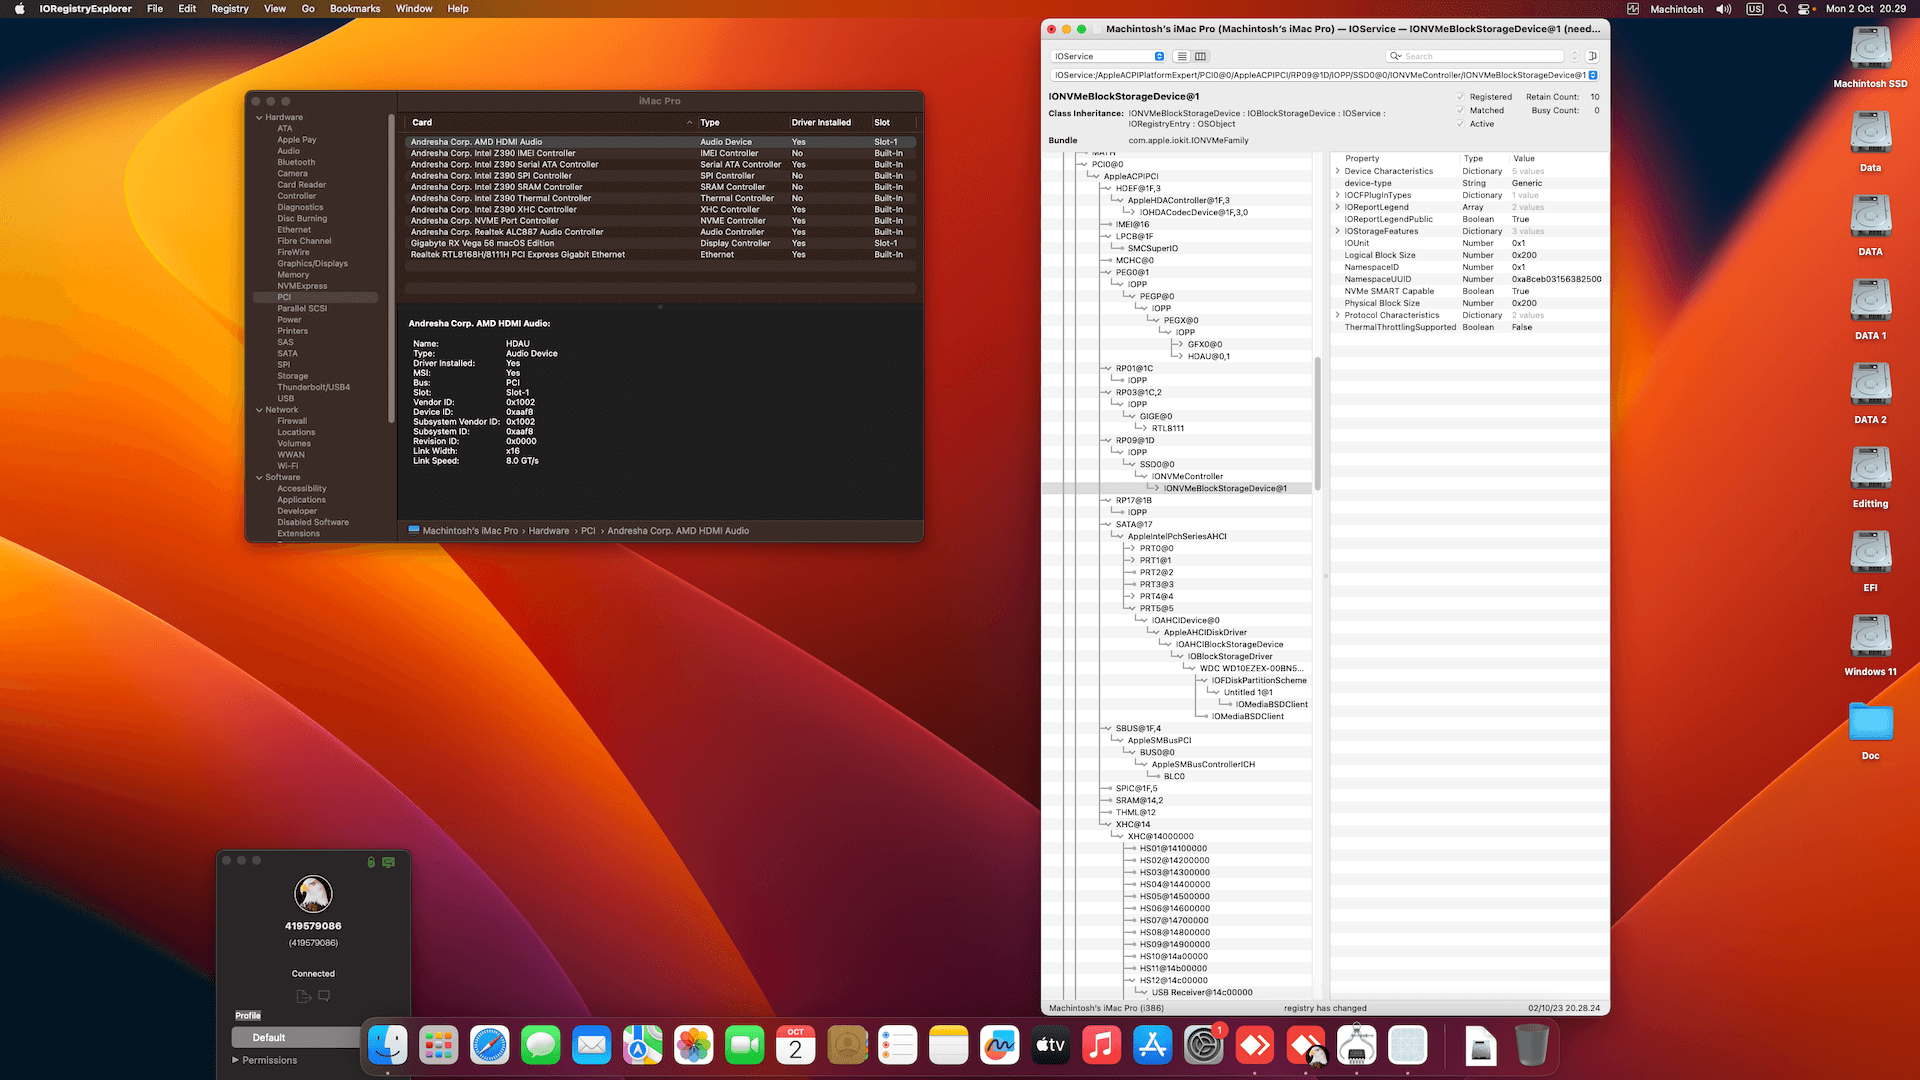Viewport: 1920px width, 1080px height.
Task: Toggle the Active checkbox
Action: point(1461,124)
